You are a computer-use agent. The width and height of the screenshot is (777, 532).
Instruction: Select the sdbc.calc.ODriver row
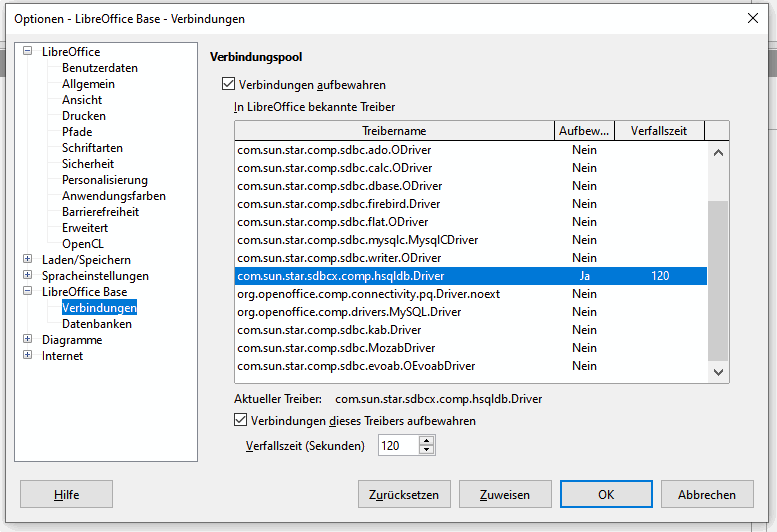[x=471, y=168]
